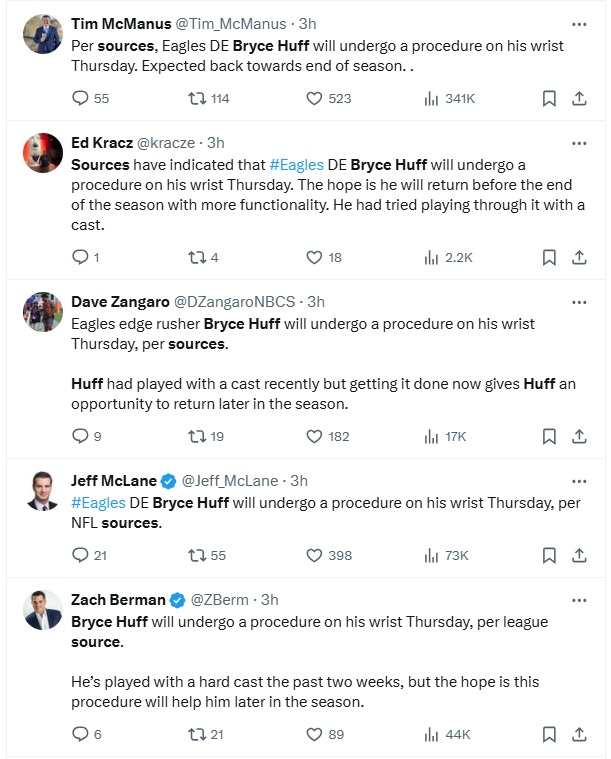Viewport: 611px width, 759px height.
Task: Like Dave Zangaro's tweet
Action: tap(314, 436)
